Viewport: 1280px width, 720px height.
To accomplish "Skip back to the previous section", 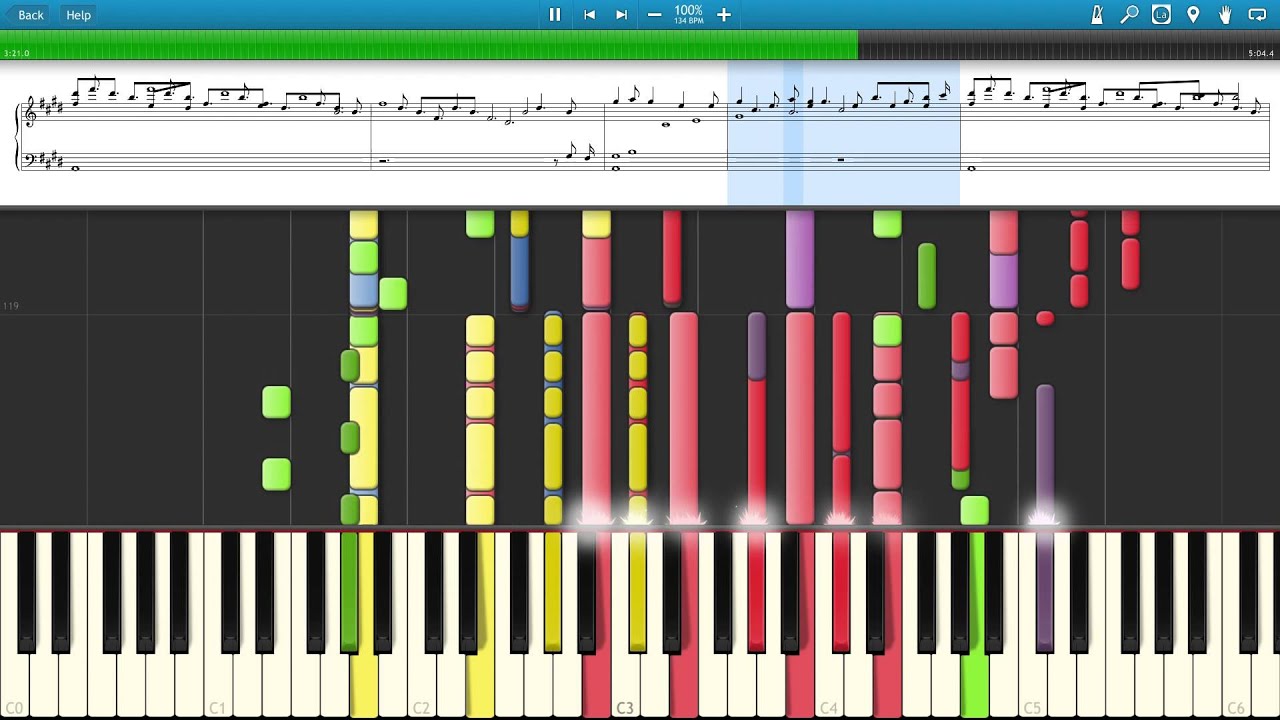I will tap(589, 15).
